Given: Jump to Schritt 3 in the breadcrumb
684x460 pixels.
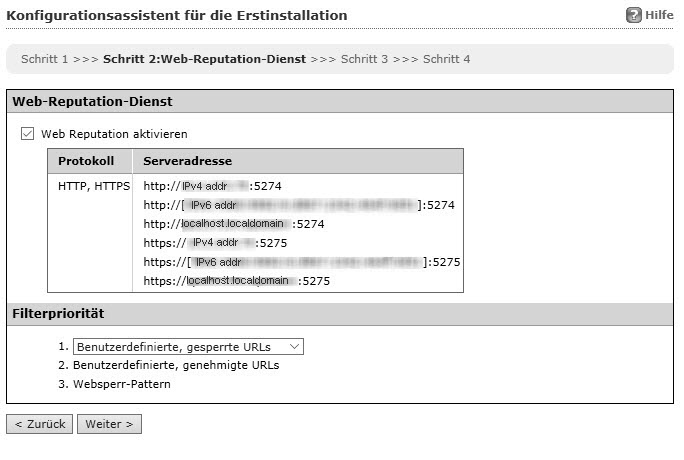Looking at the screenshot, I should coord(364,59).
